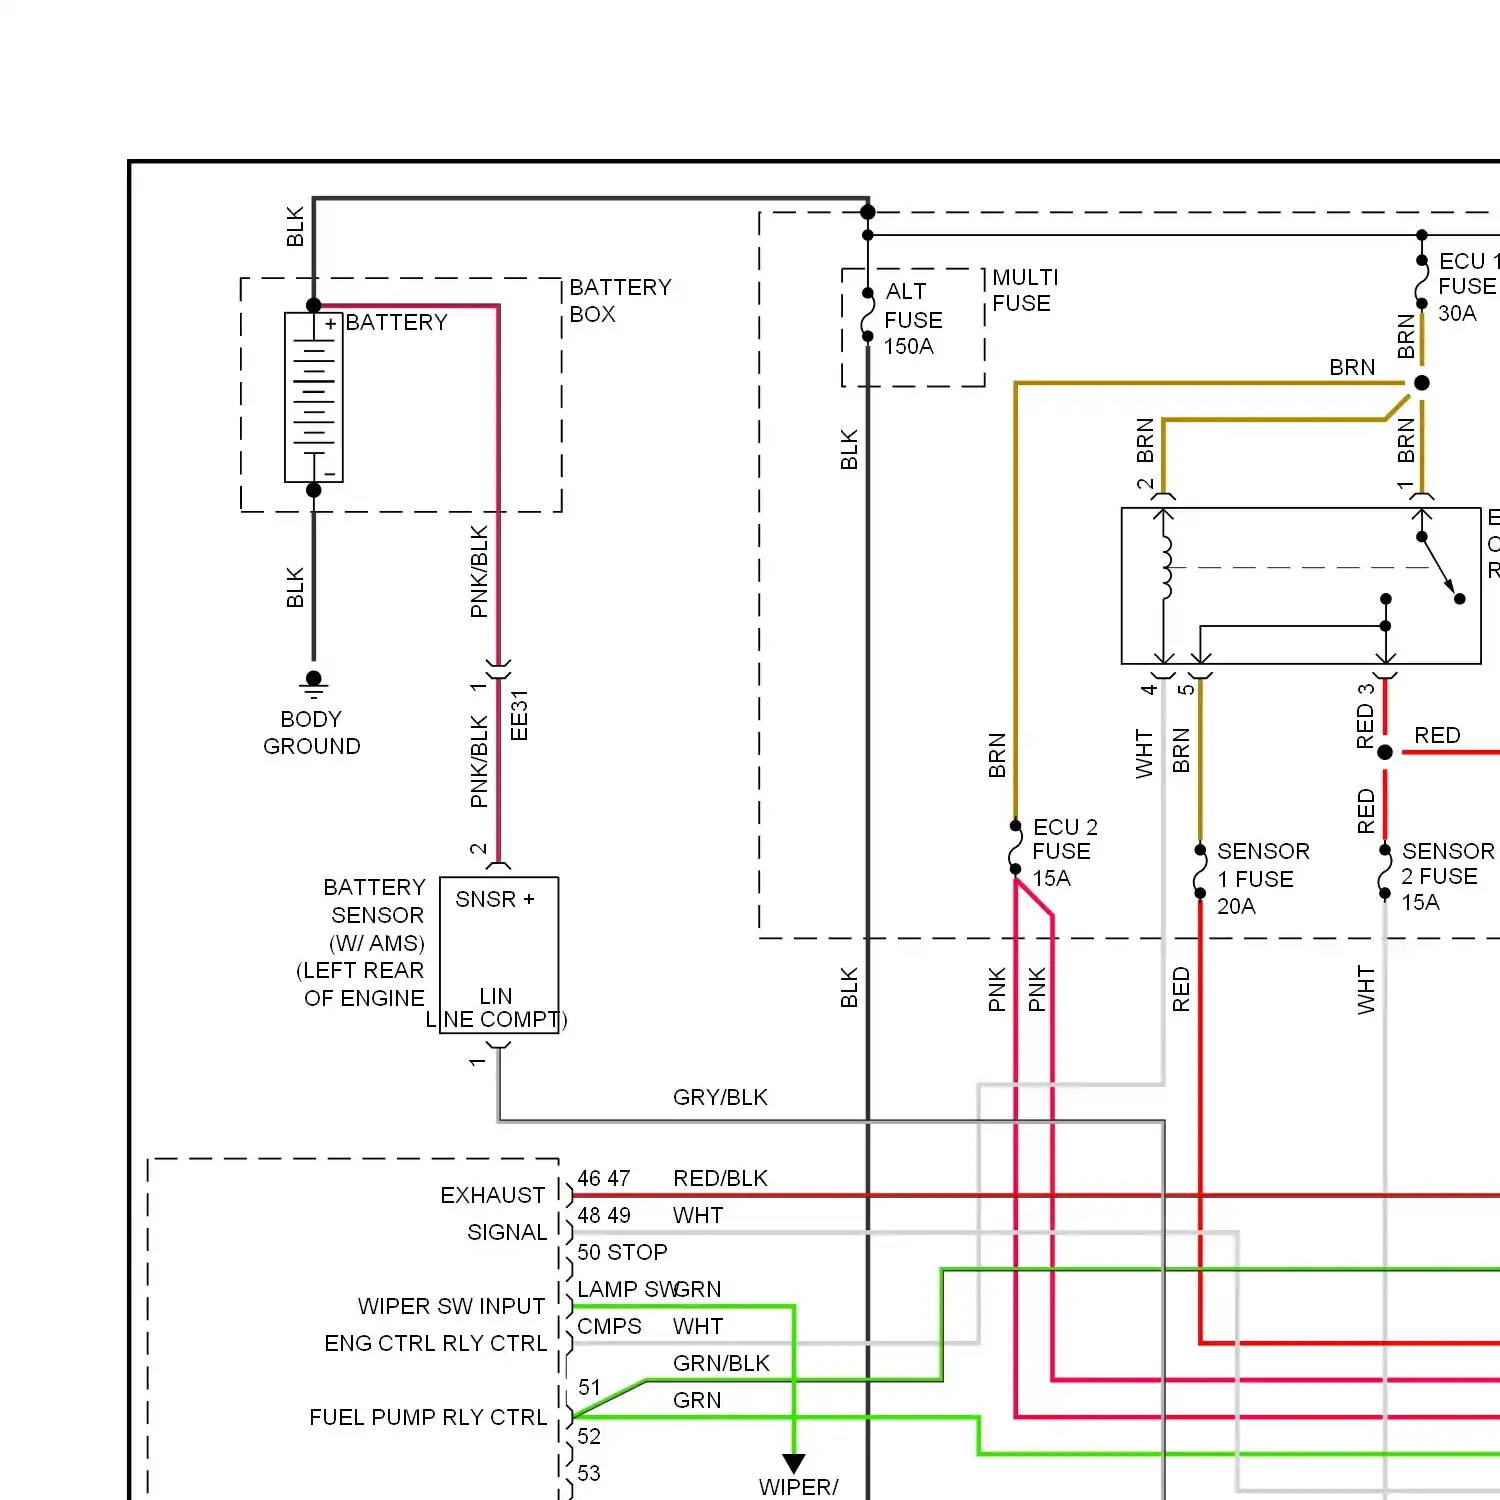
Task: Click the ECU 1 fuse symbol
Action: [1422, 282]
